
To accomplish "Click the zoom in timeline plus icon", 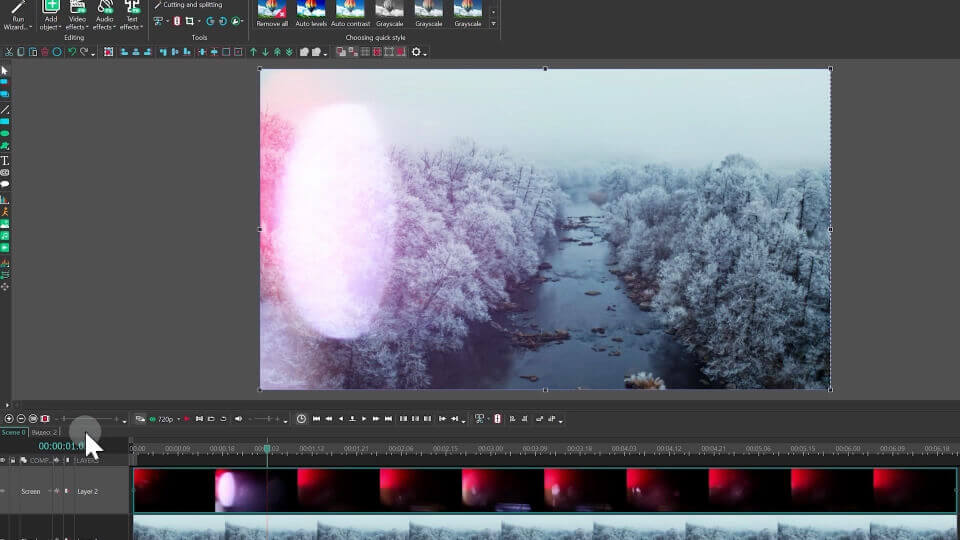I will coord(9,419).
